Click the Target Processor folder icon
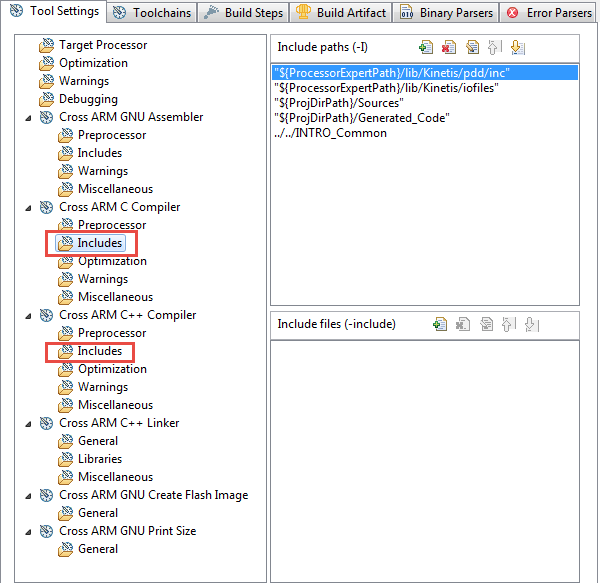 (x=47, y=45)
